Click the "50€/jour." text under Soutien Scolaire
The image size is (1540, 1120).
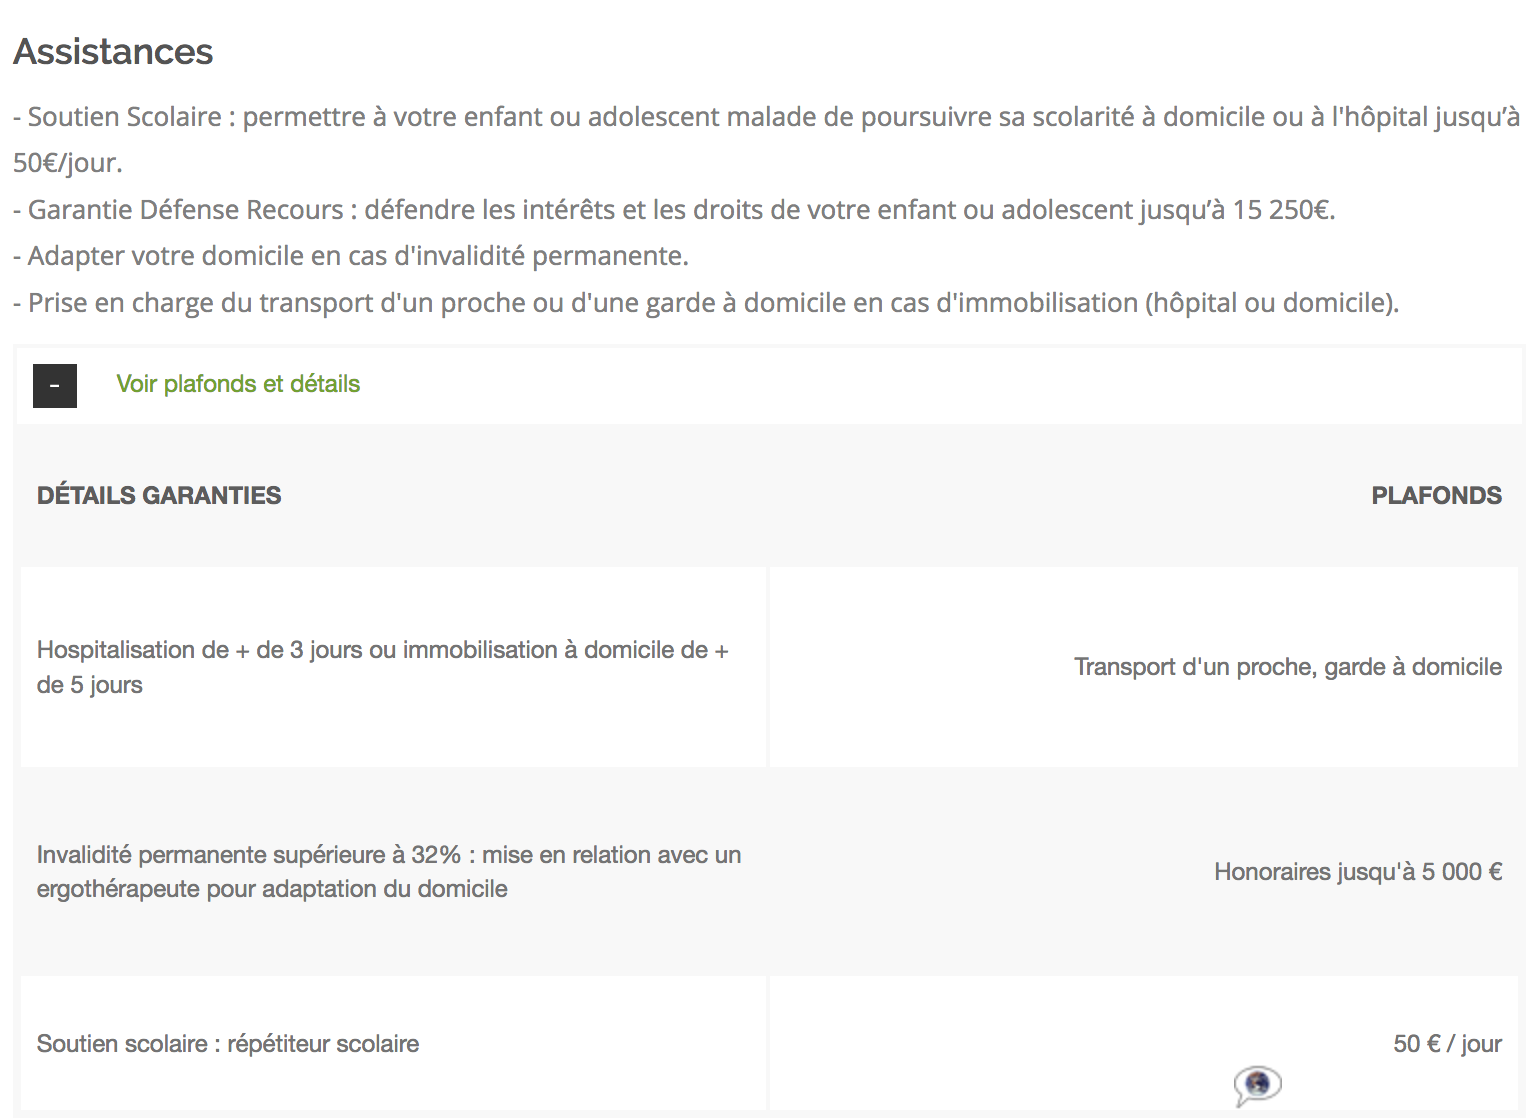[67, 163]
